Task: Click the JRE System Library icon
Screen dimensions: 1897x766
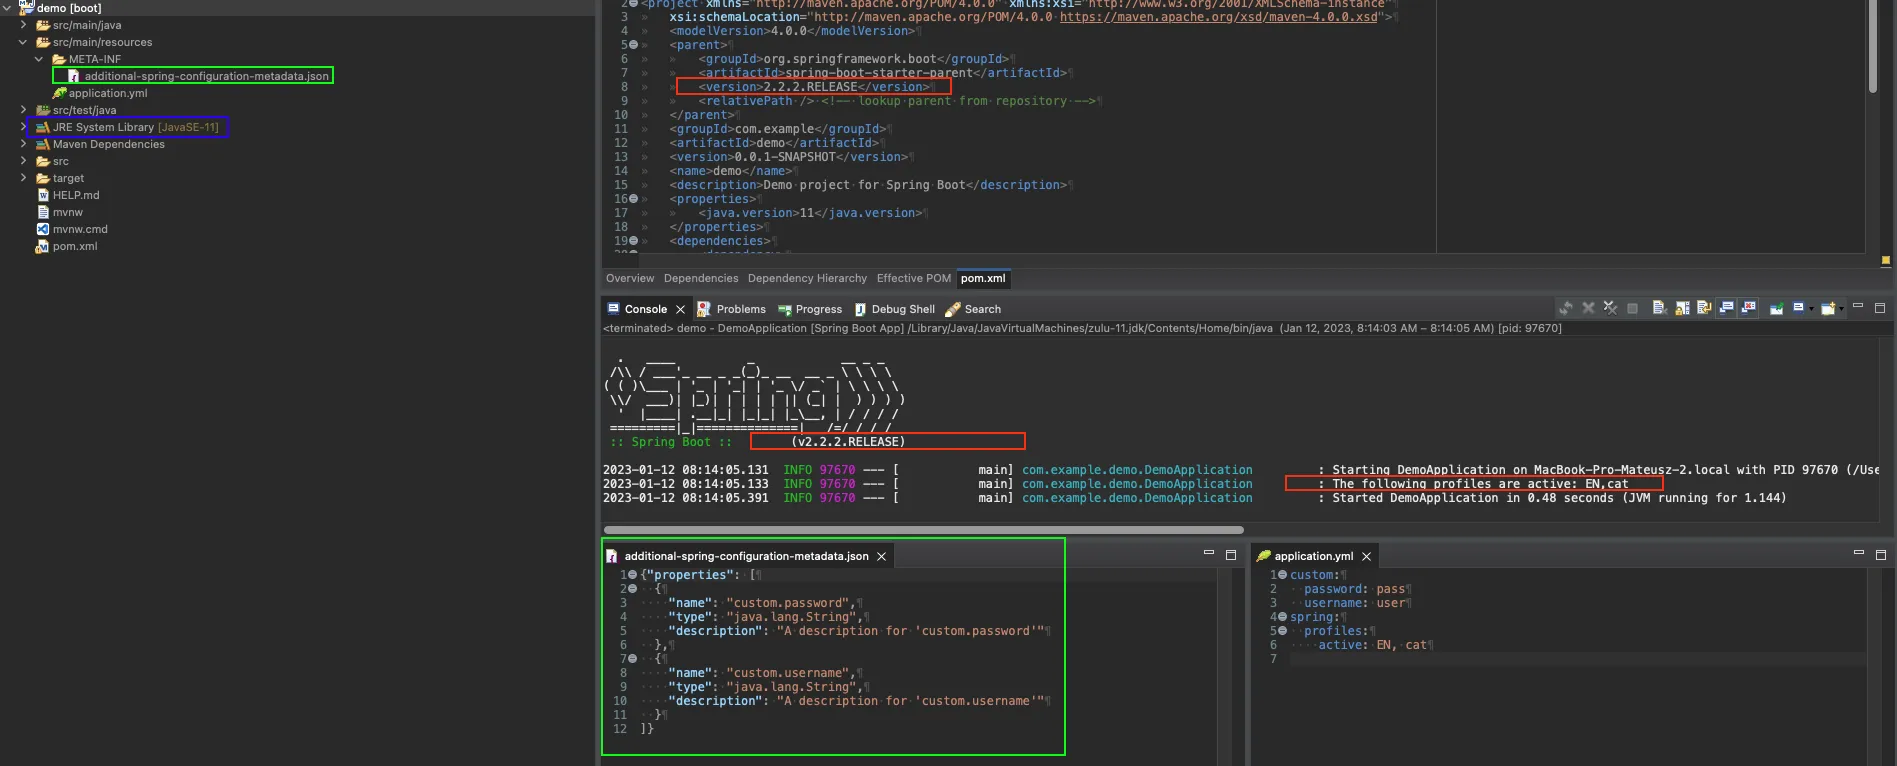Action: pyautogui.click(x=43, y=127)
